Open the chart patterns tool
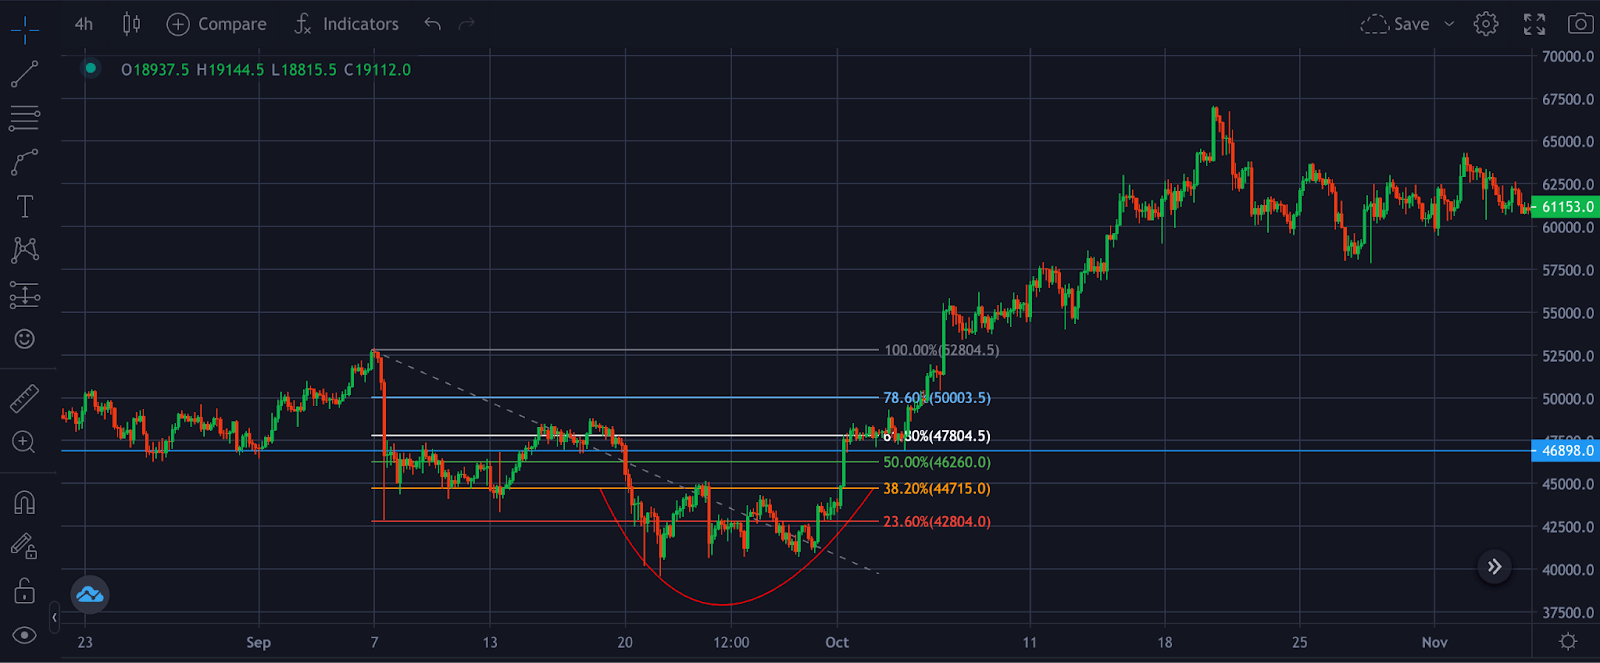 click(24, 250)
